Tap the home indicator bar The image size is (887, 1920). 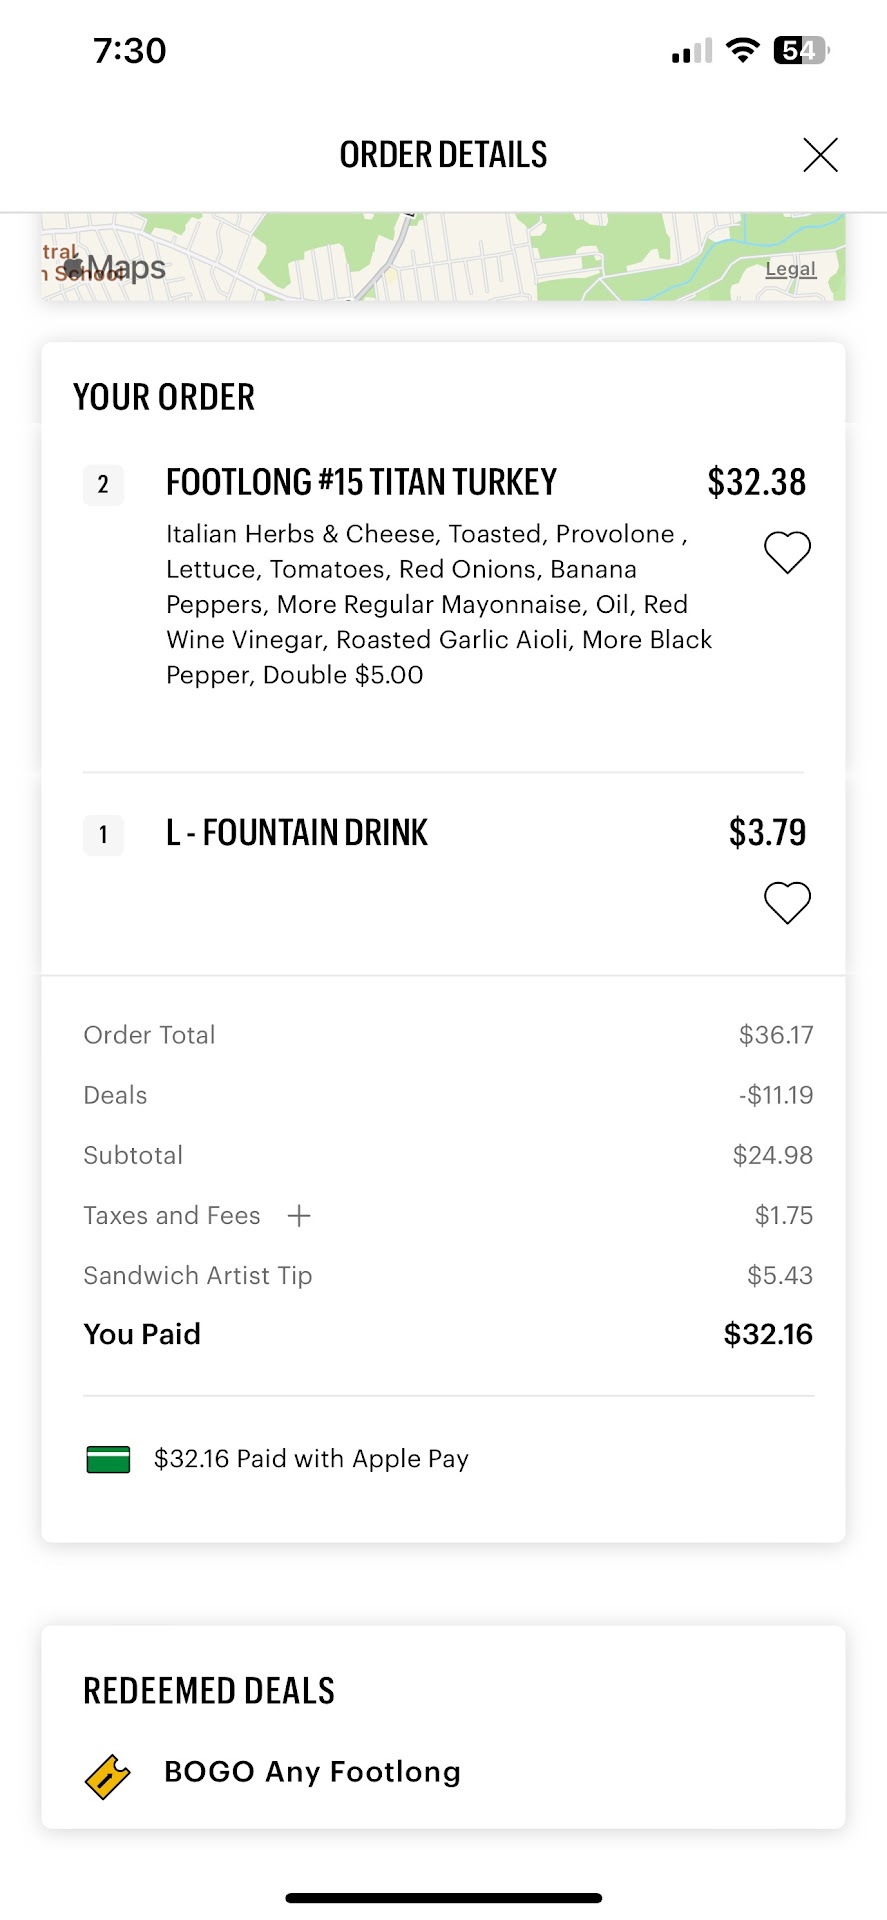tap(443, 1897)
